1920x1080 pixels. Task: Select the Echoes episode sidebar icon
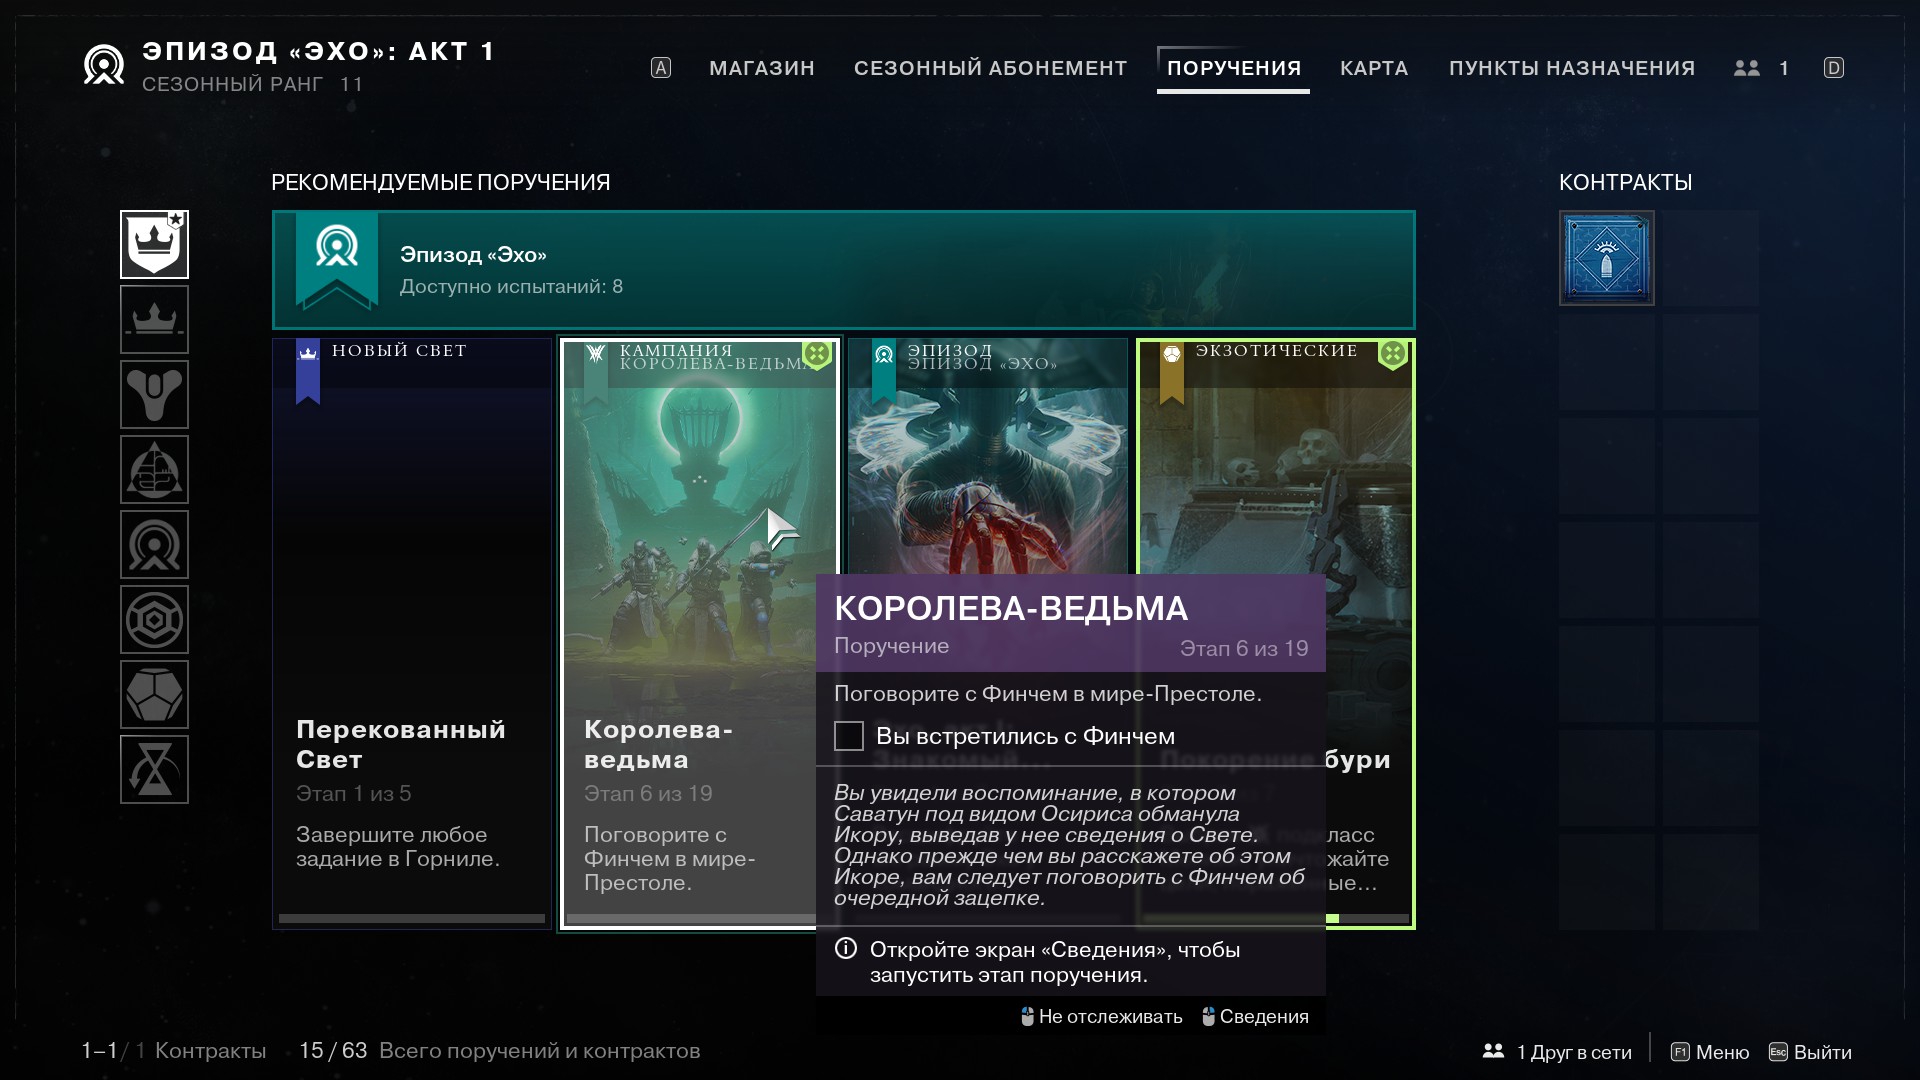[x=154, y=545]
